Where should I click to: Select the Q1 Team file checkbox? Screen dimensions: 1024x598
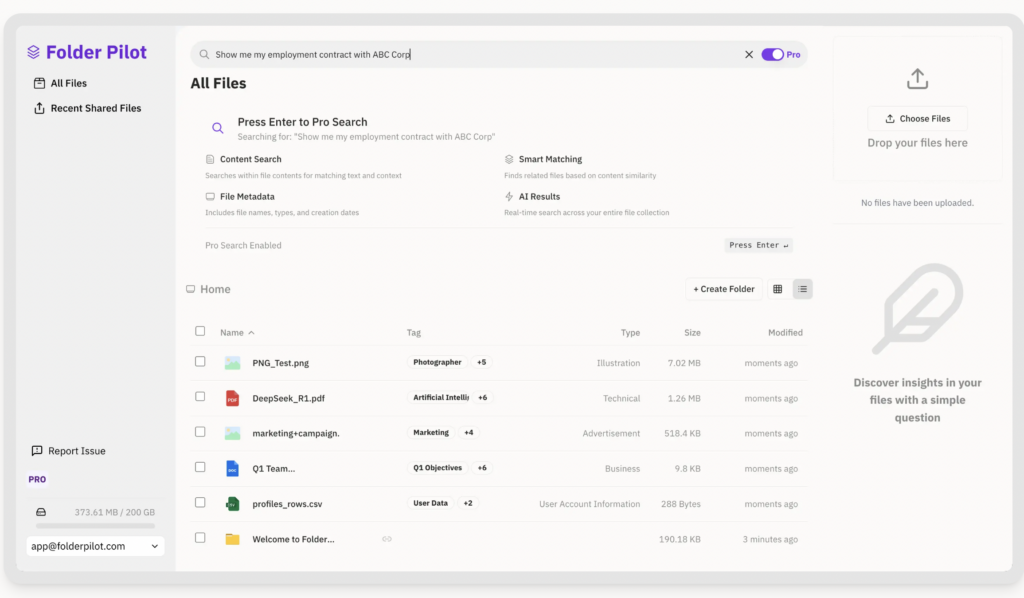200,467
